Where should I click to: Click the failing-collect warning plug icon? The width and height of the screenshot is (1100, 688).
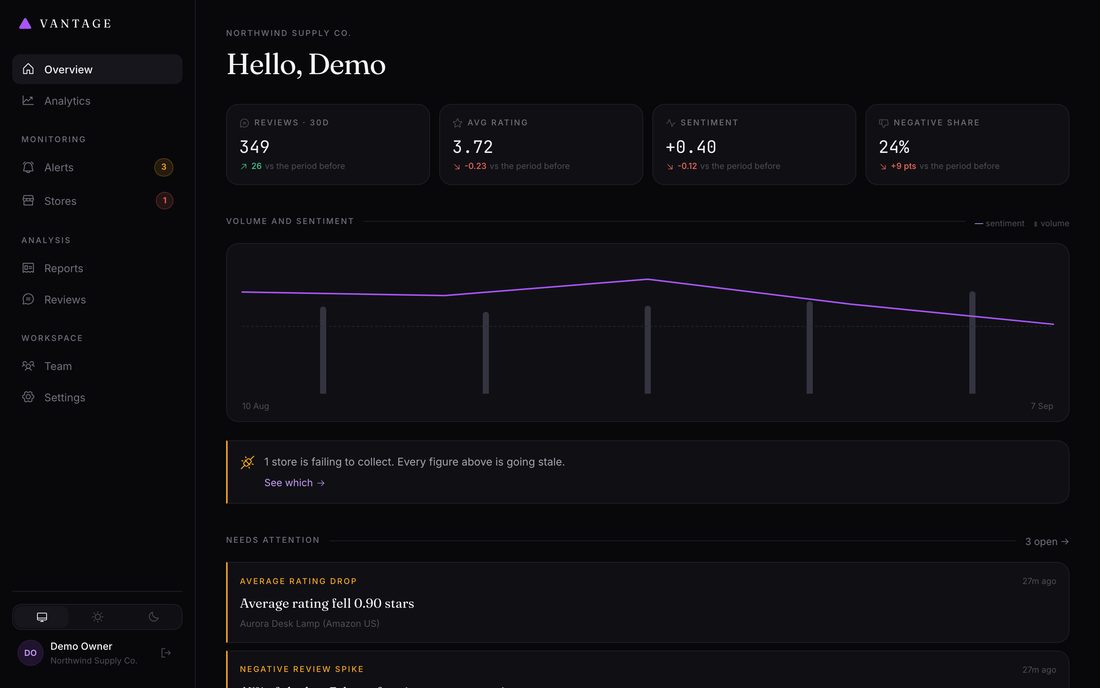click(248, 462)
